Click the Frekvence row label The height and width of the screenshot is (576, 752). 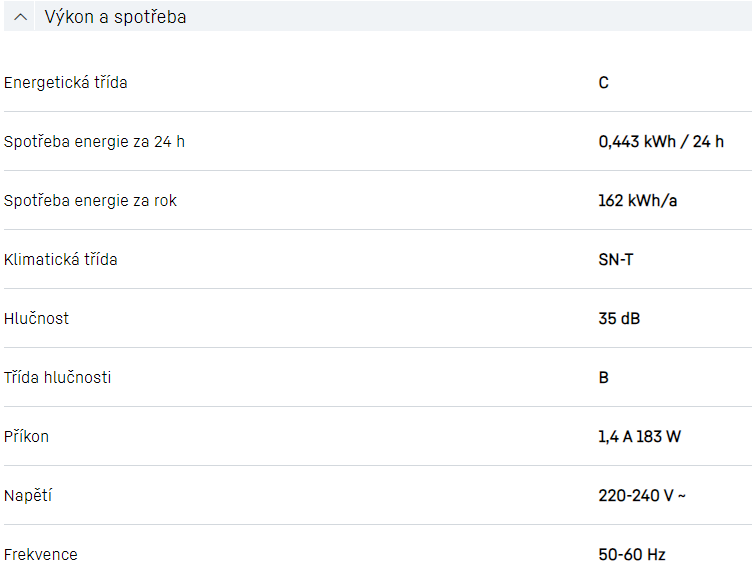point(40,554)
